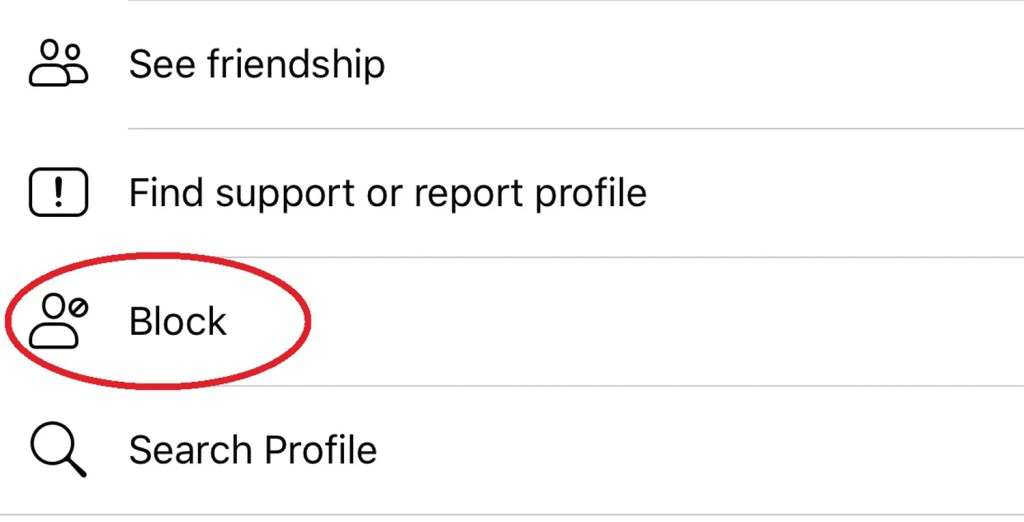Tap the exclamation report profile icon

point(58,192)
